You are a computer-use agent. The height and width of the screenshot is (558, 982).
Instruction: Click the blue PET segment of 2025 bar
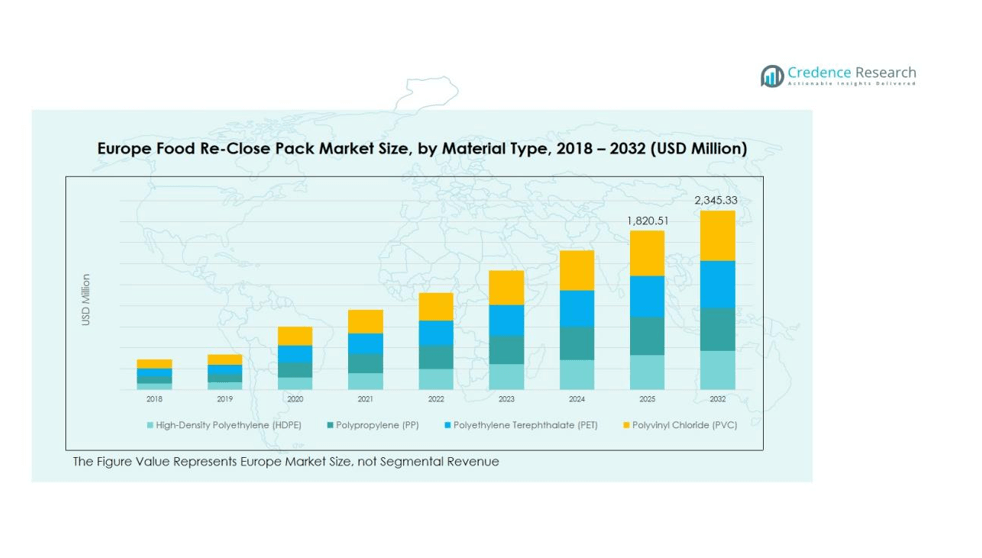(x=646, y=296)
